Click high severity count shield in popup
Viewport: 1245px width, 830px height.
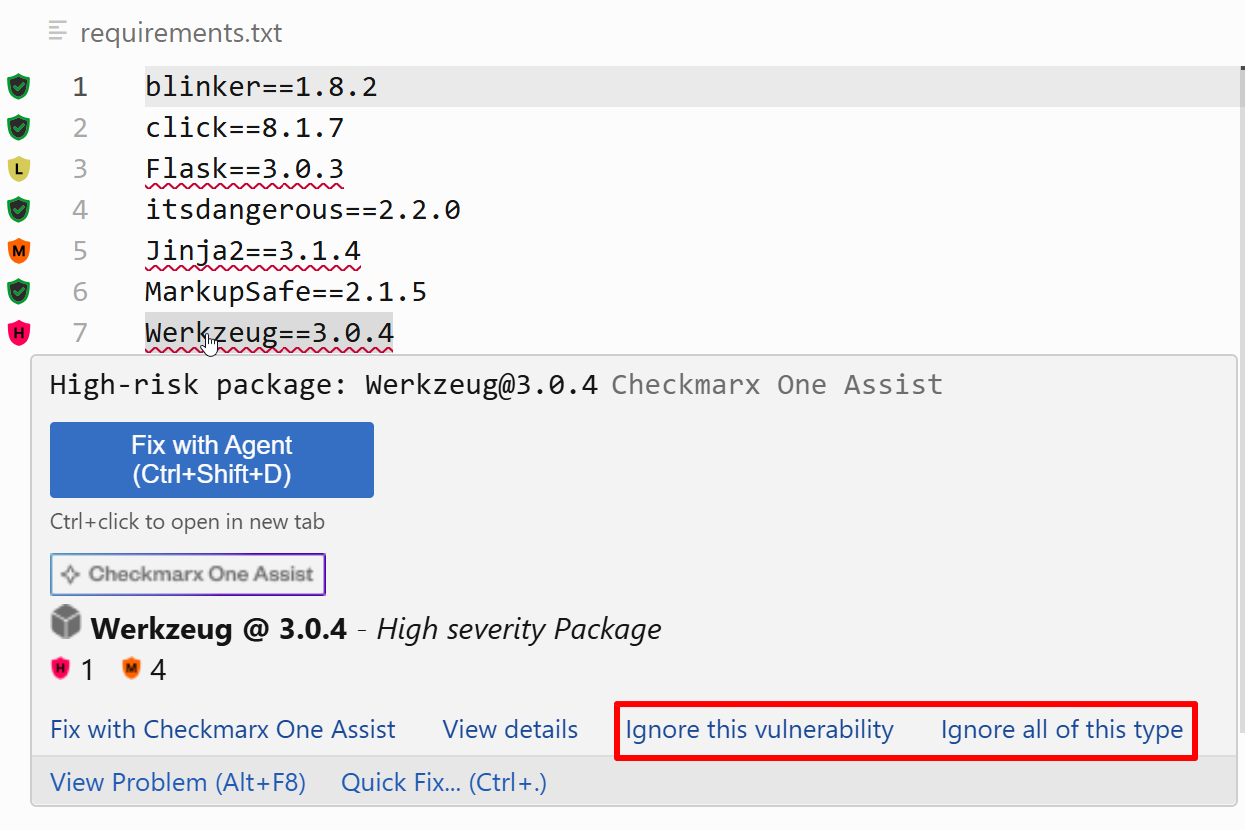[61, 668]
